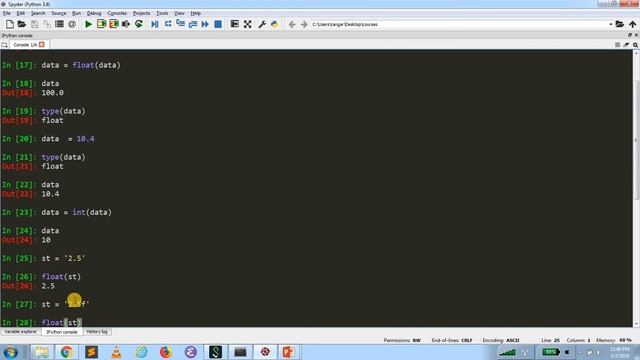640x360 pixels.
Task: Open the Debug menu
Action: 94,13
